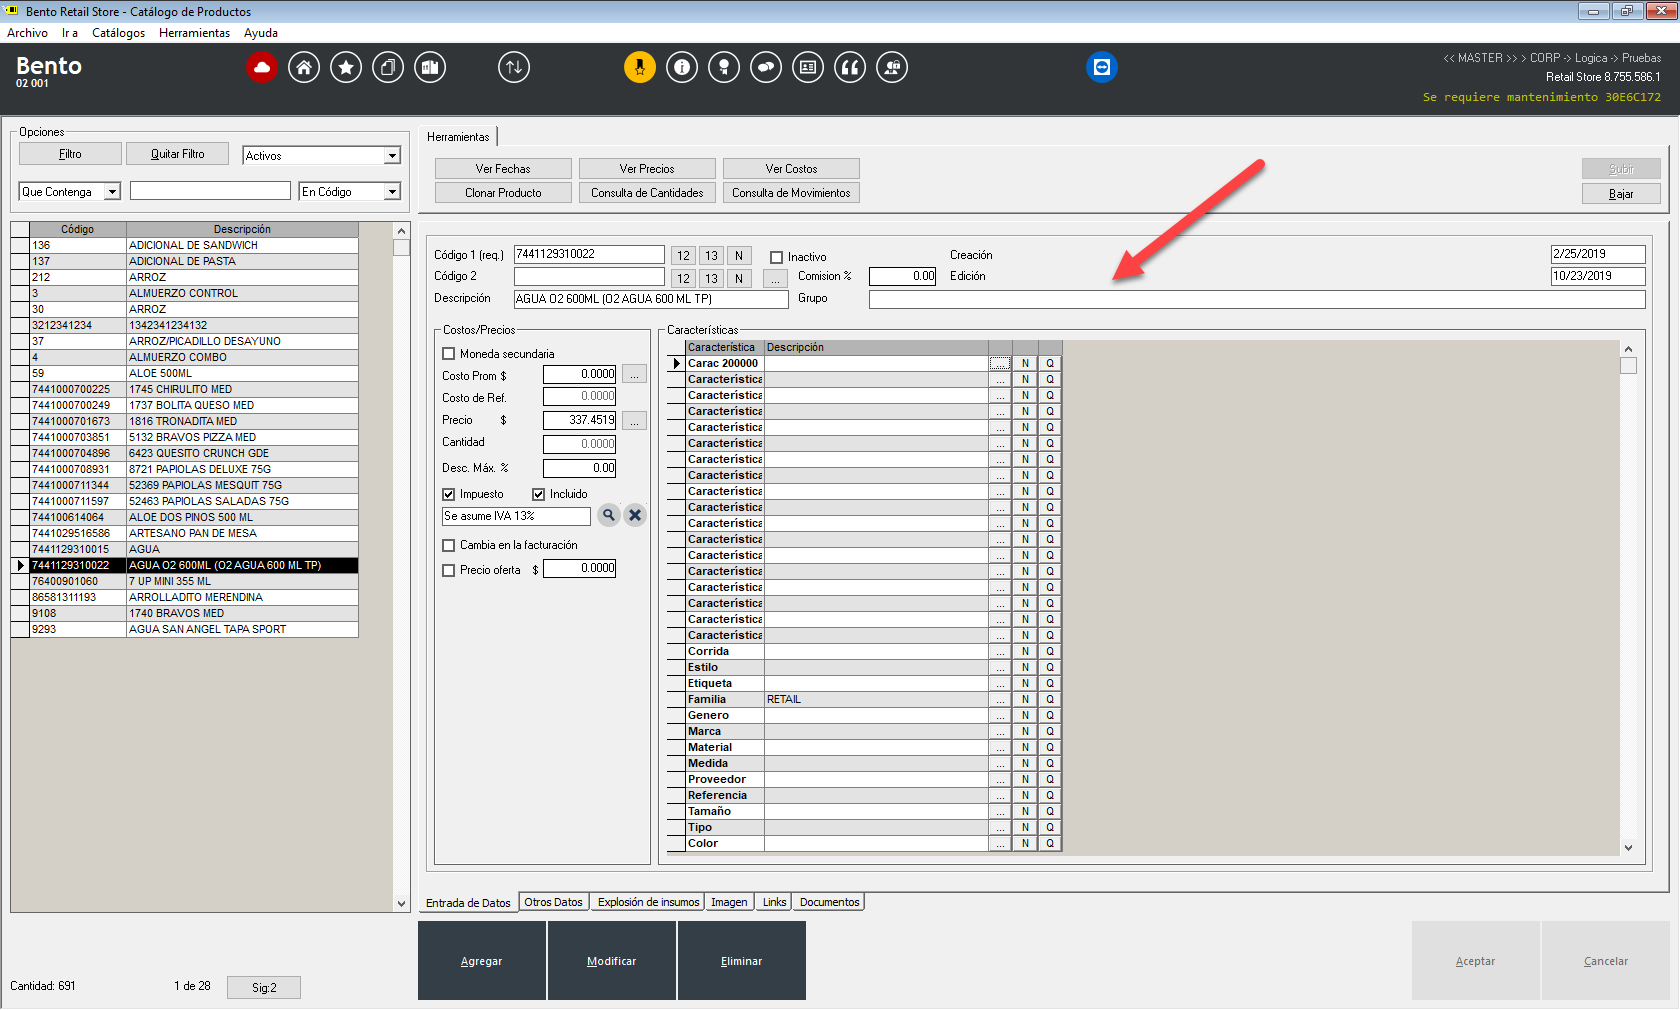The height and width of the screenshot is (1010, 1680).
Task: Click the red cloud icon
Action: [262, 67]
